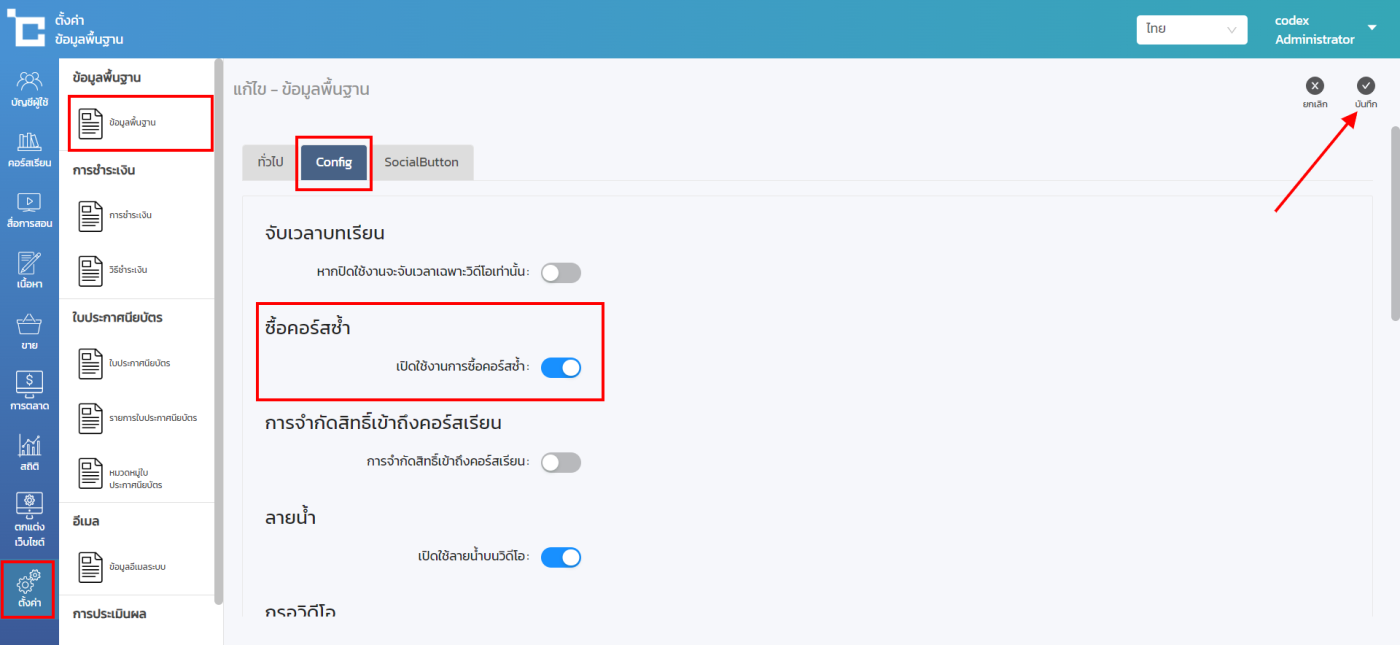
Task: Switch to the SocialButton tab
Action: tap(421, 162)
